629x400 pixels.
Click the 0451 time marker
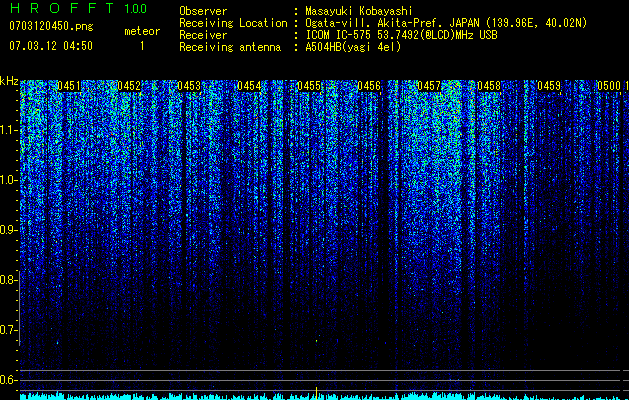[x=69, y=86]
